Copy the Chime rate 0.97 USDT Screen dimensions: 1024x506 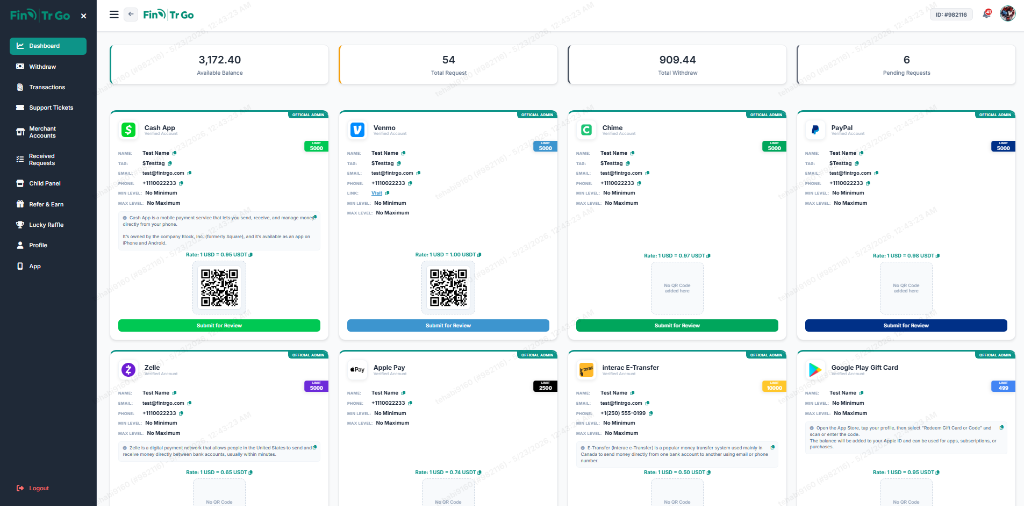coord(709,256)
